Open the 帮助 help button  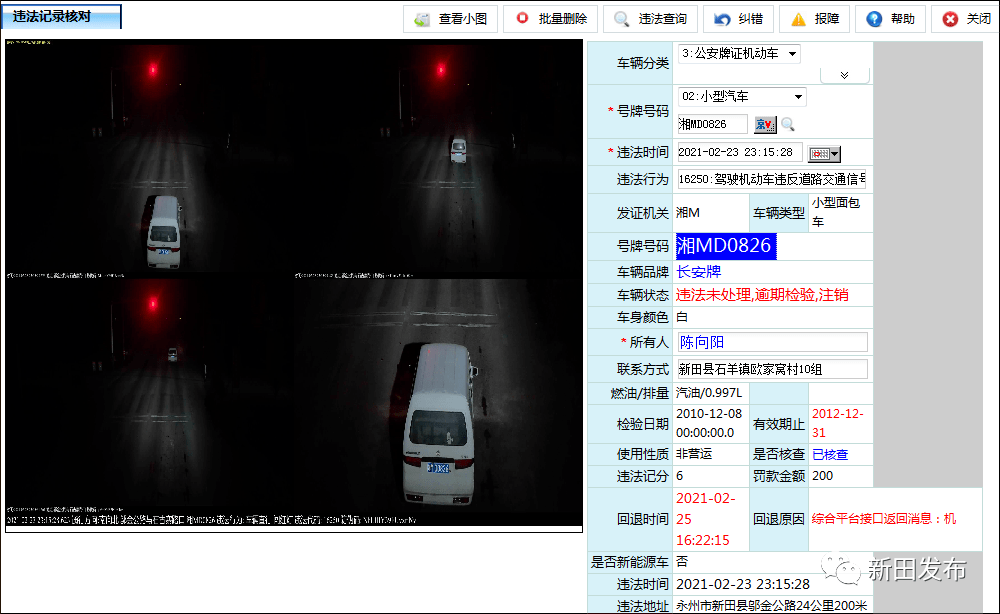coord(890,19)
